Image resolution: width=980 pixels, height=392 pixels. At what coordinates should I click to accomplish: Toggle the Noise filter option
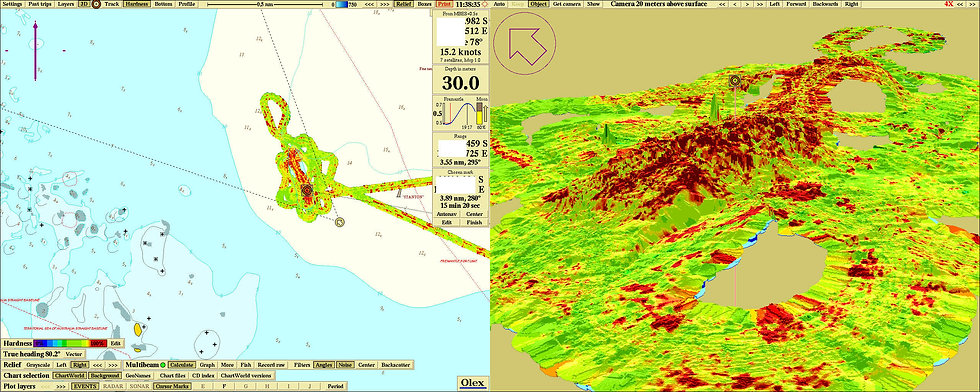345,364
